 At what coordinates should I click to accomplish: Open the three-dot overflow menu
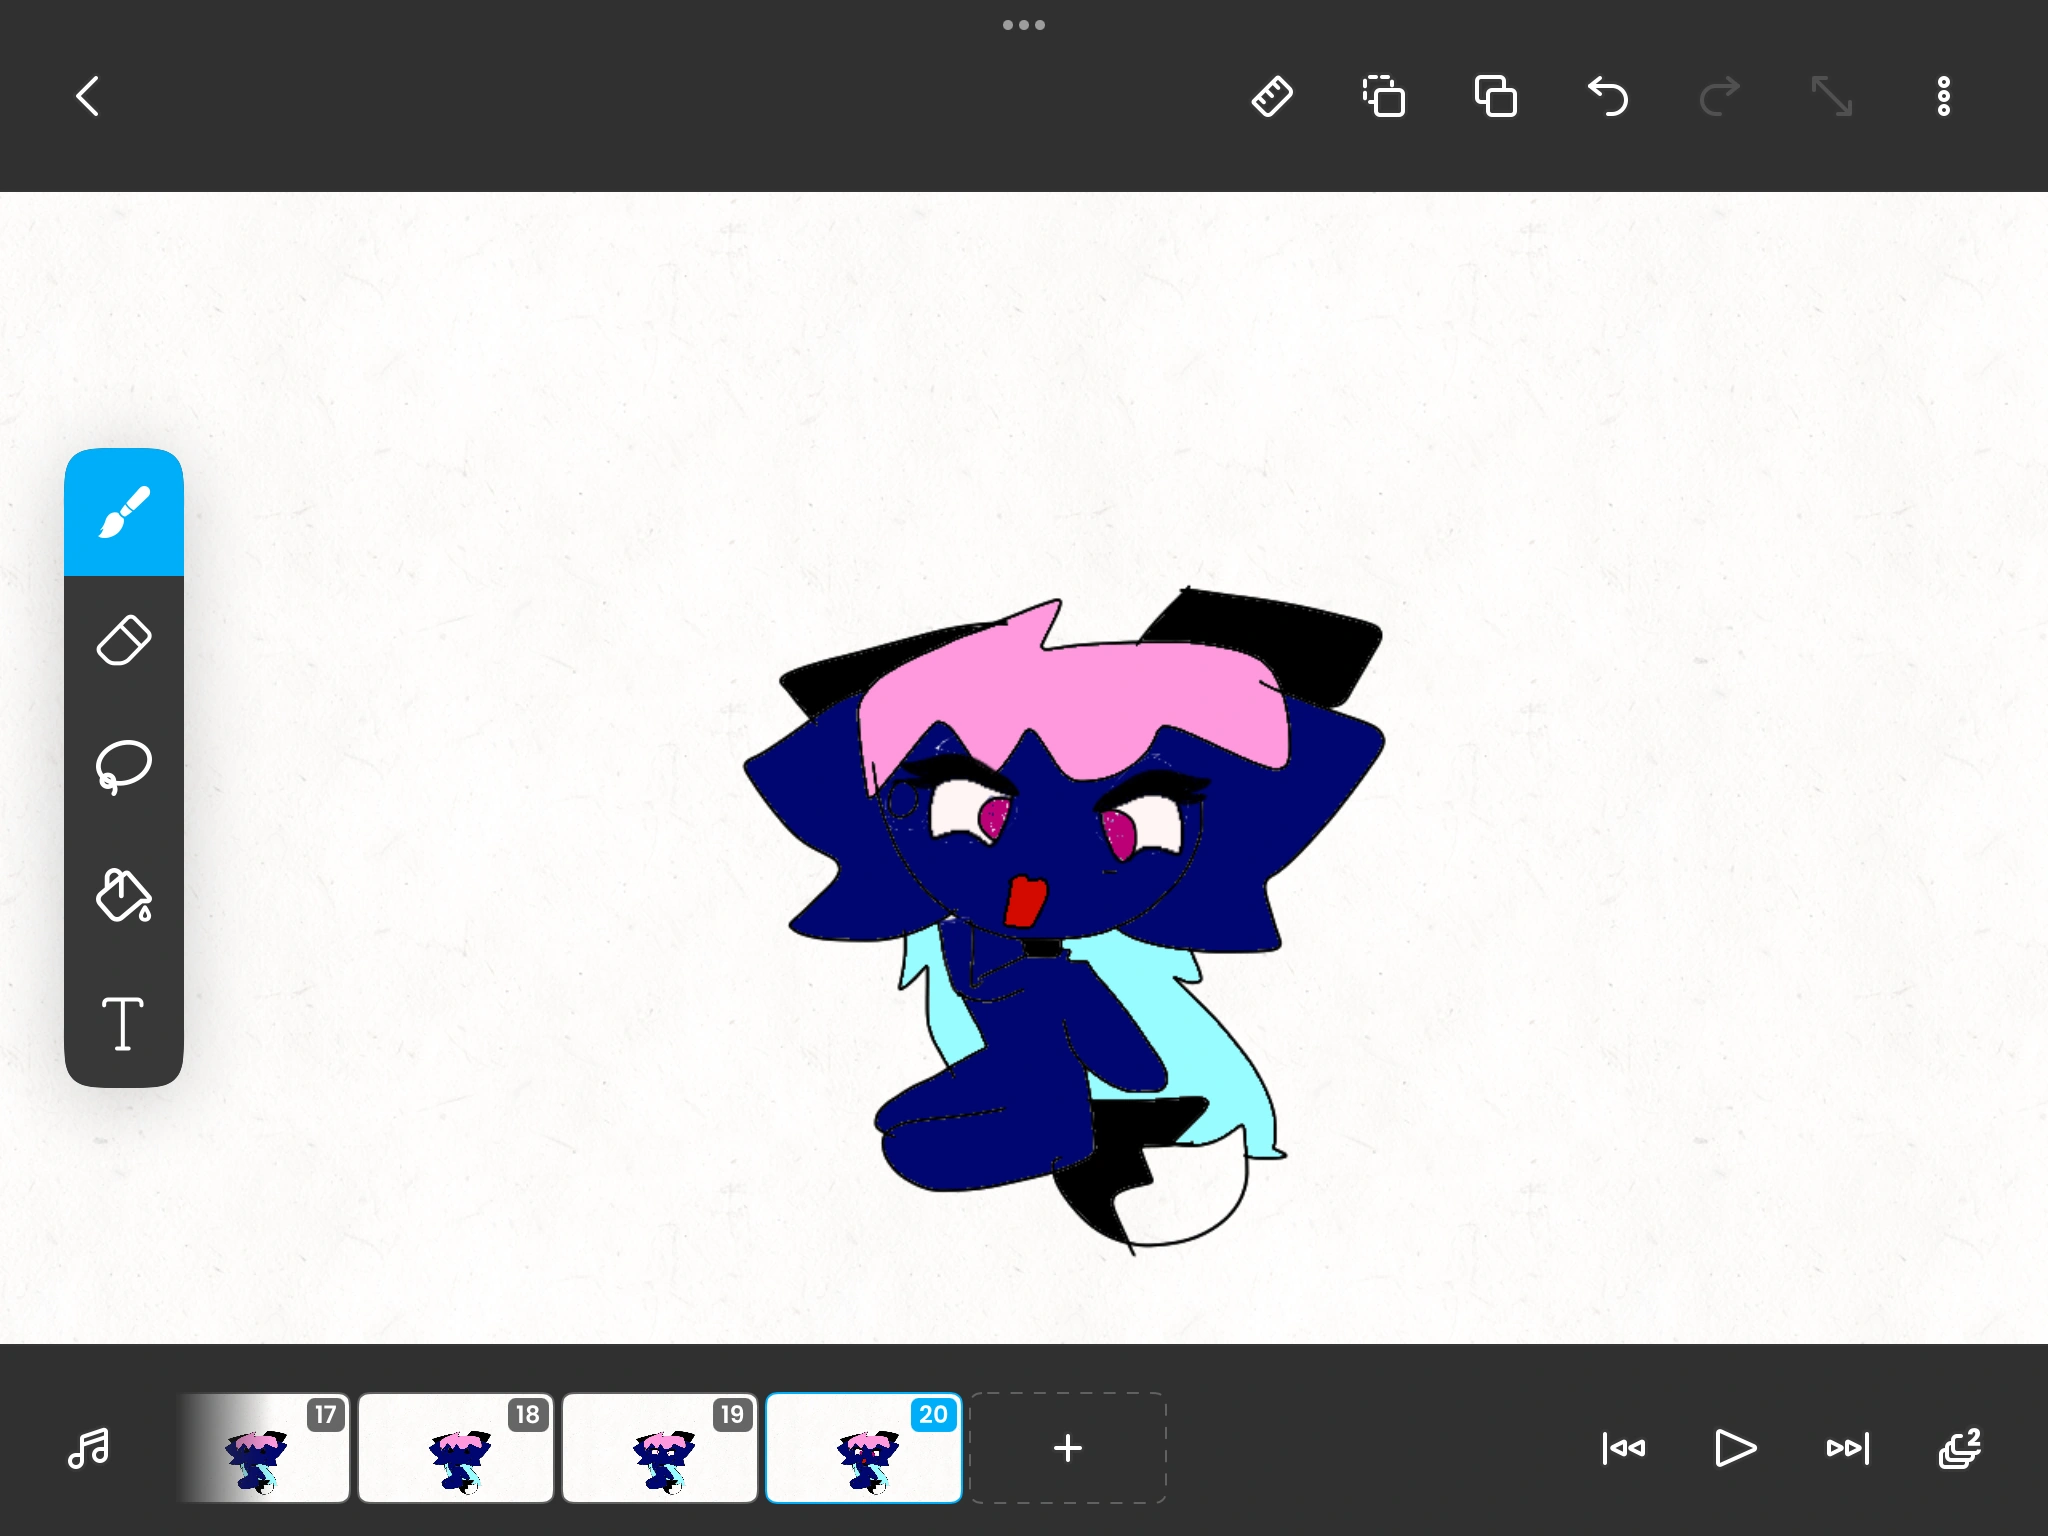coord(1943,97)
